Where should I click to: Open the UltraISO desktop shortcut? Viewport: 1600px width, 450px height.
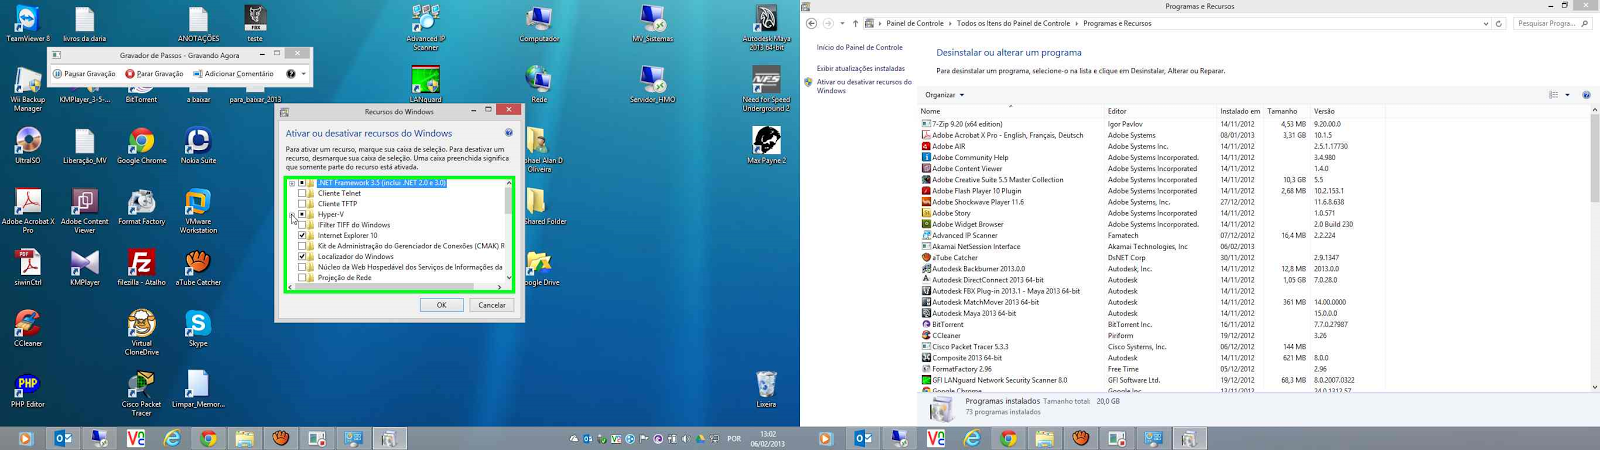(28, 146)
